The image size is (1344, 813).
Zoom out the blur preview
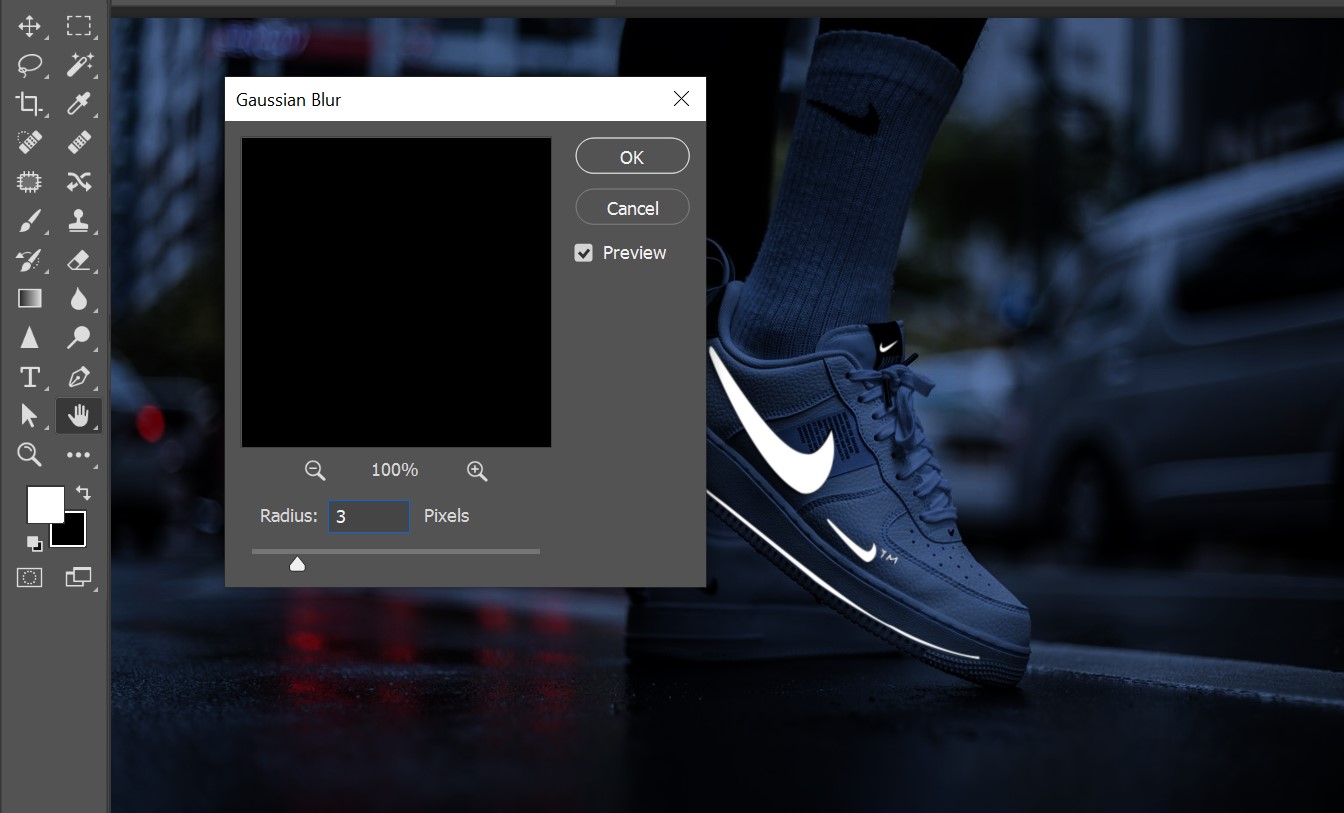[x=315, y=470]
